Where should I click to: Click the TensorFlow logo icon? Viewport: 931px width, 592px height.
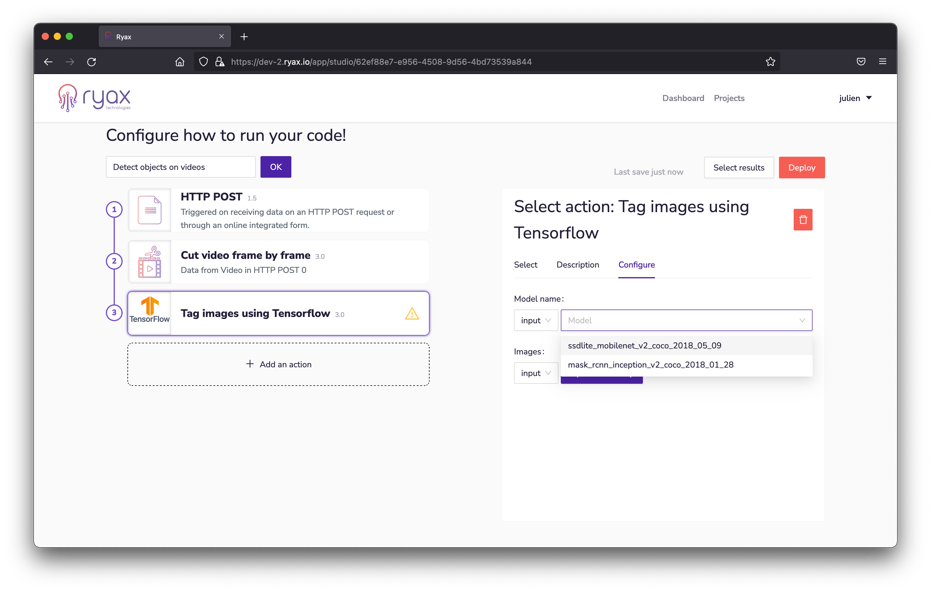tap(149, 310)
